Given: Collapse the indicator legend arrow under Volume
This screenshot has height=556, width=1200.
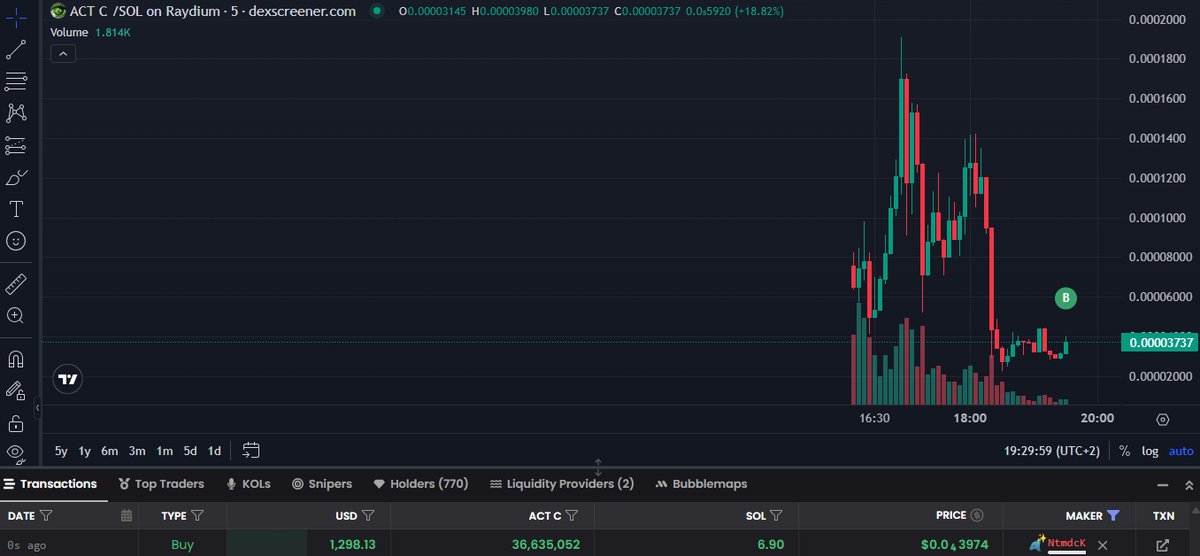Looking at the screenshot, I should tap(63, 54).
